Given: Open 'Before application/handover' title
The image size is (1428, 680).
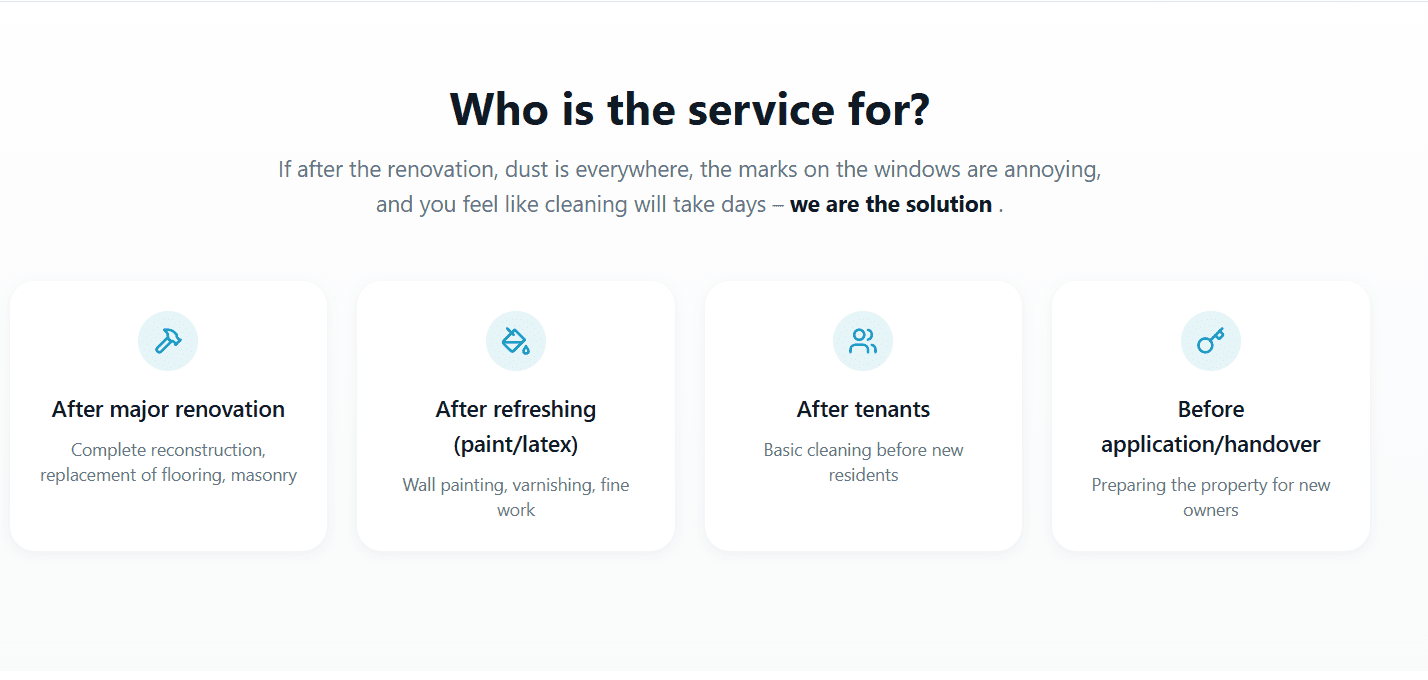Looking at the screenshot, I should [x=1211, y=426].
